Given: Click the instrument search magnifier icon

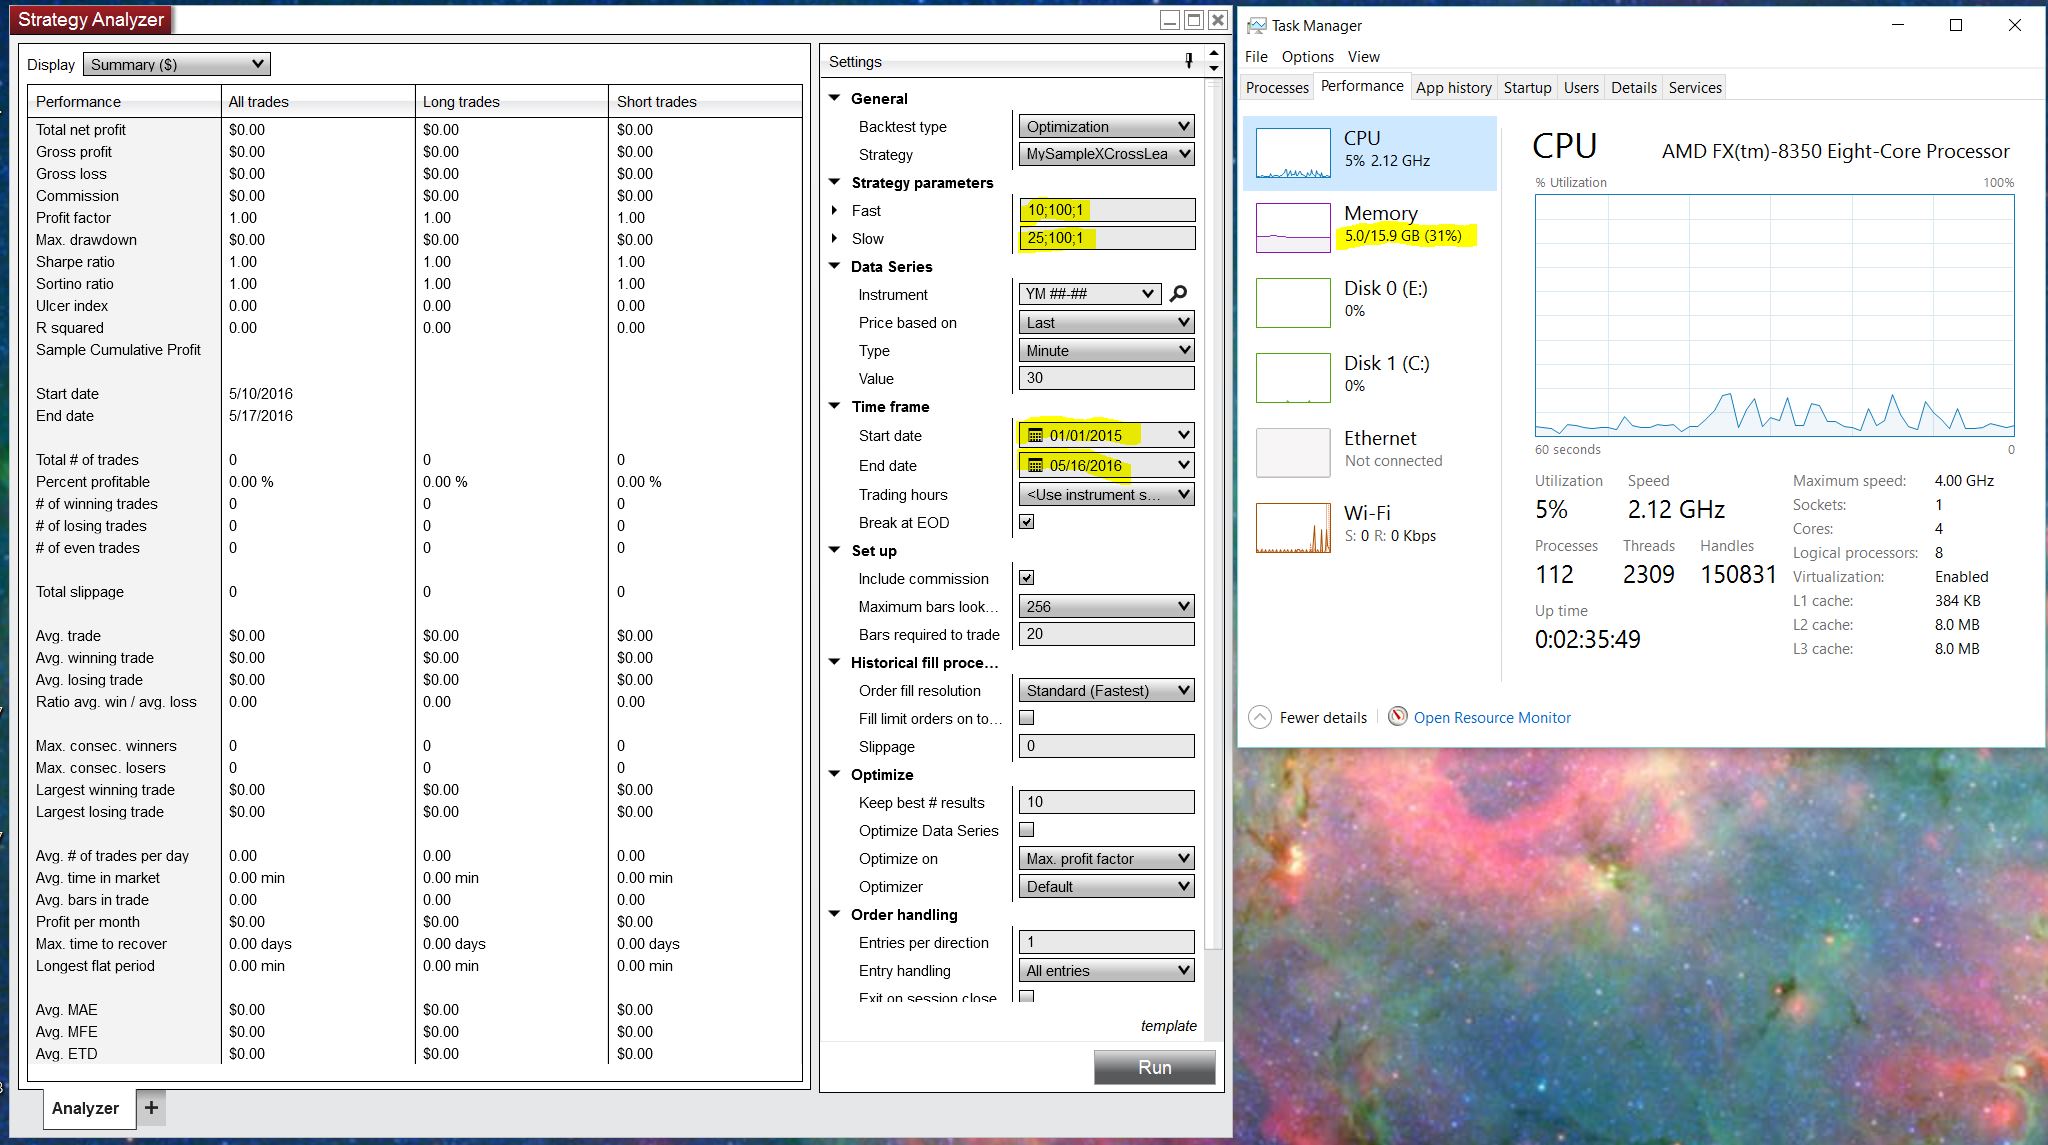Looking at the screenshot, I should (x=1178, y=294).
